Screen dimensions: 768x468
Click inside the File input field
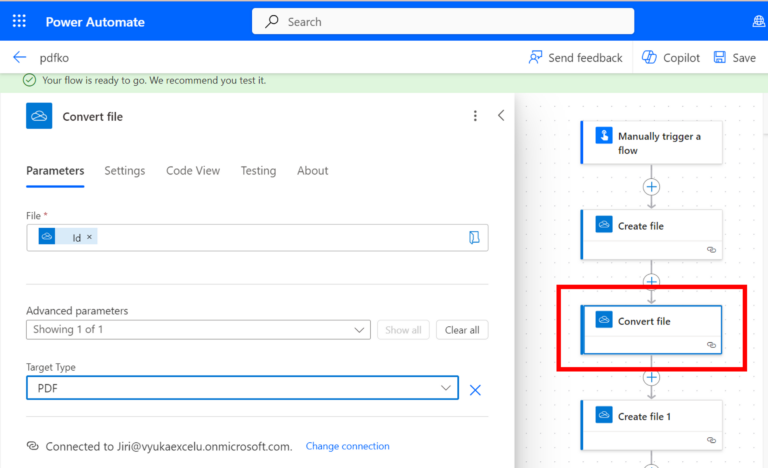257,238
